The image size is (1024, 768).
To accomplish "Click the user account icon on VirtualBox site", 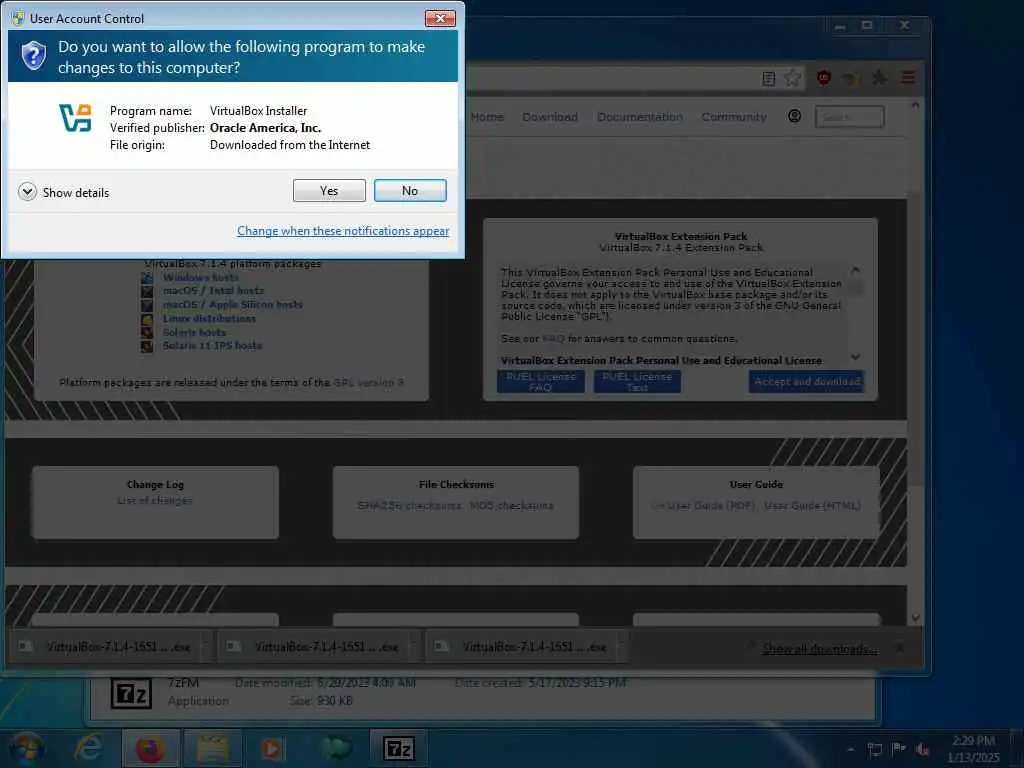I will [x=794, y=116].
